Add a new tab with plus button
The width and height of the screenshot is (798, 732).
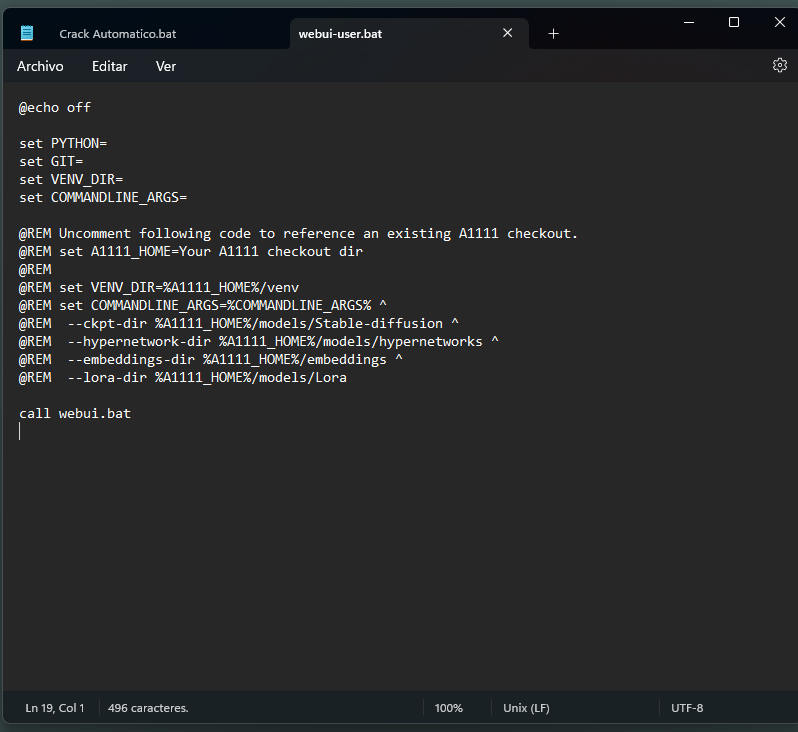pos(553,34)
